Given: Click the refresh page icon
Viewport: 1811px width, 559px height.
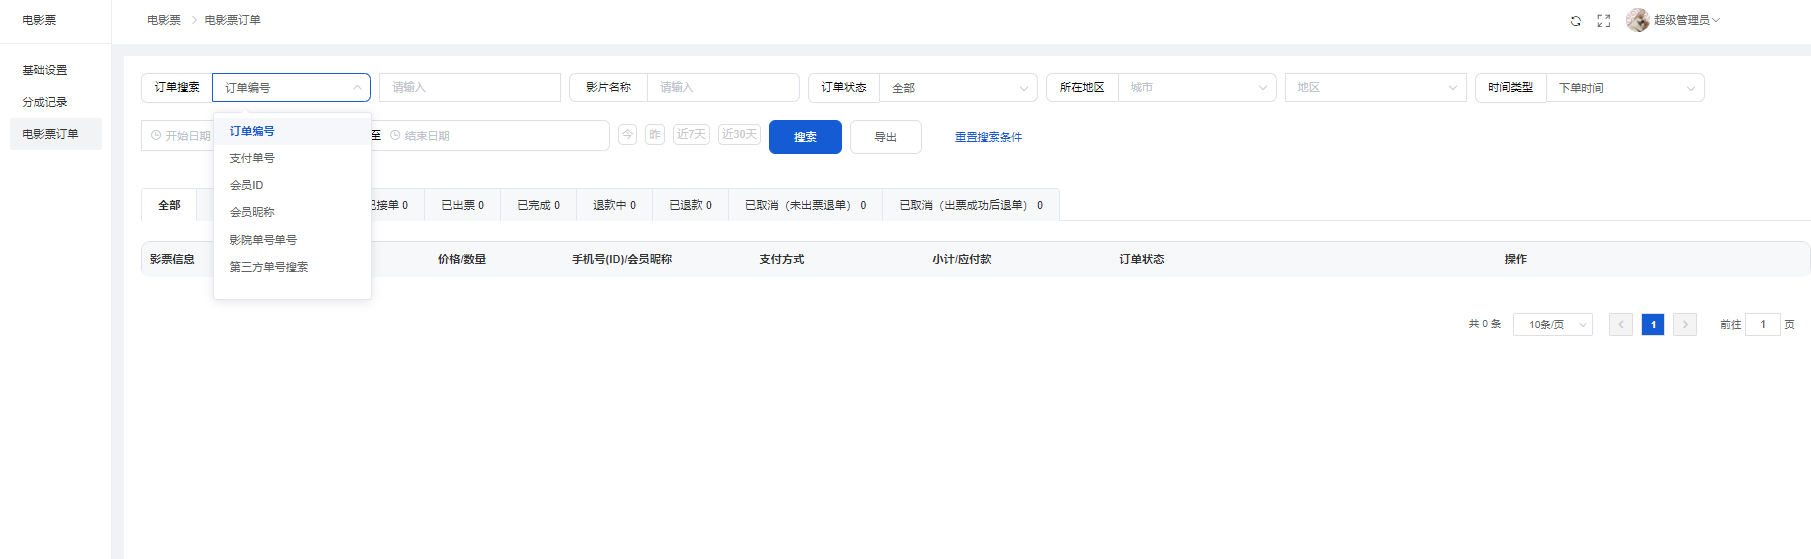Looking at the screenshot, I should tap(1576, 21).
